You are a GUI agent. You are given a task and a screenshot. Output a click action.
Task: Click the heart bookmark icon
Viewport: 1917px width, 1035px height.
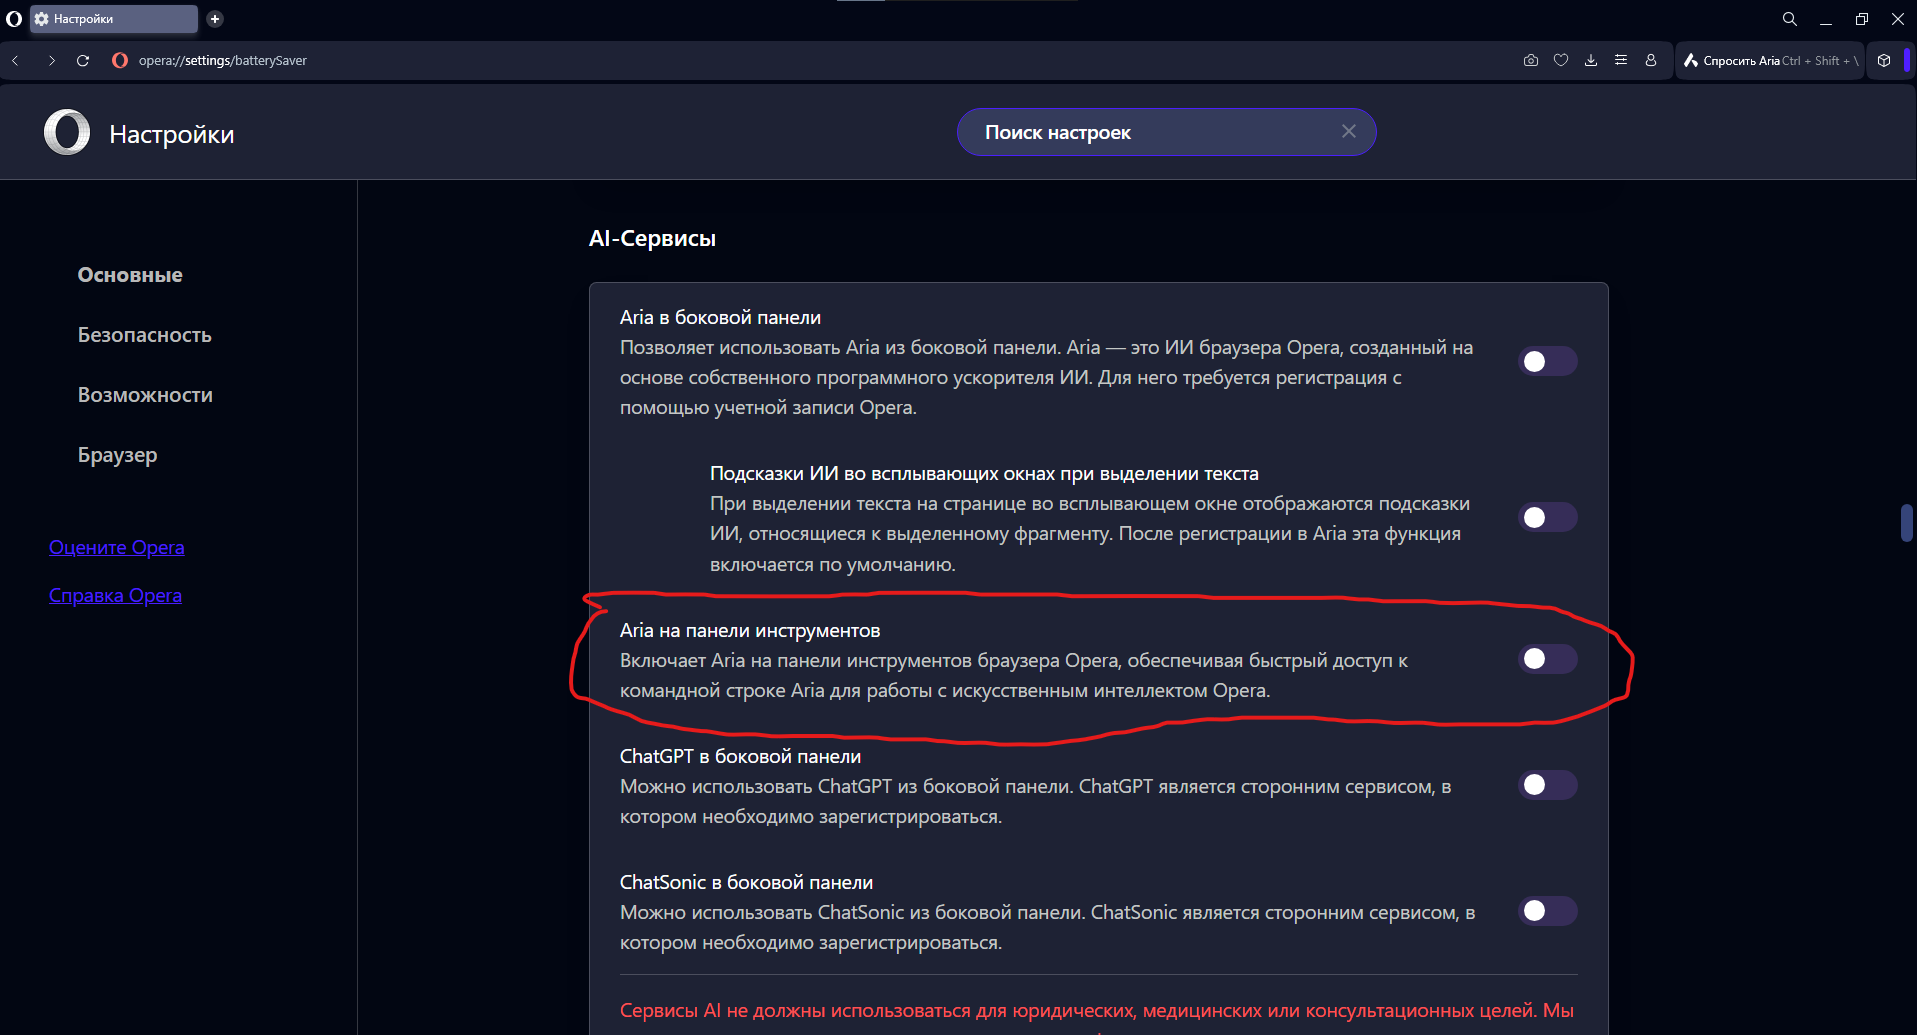click(1560, 60)
